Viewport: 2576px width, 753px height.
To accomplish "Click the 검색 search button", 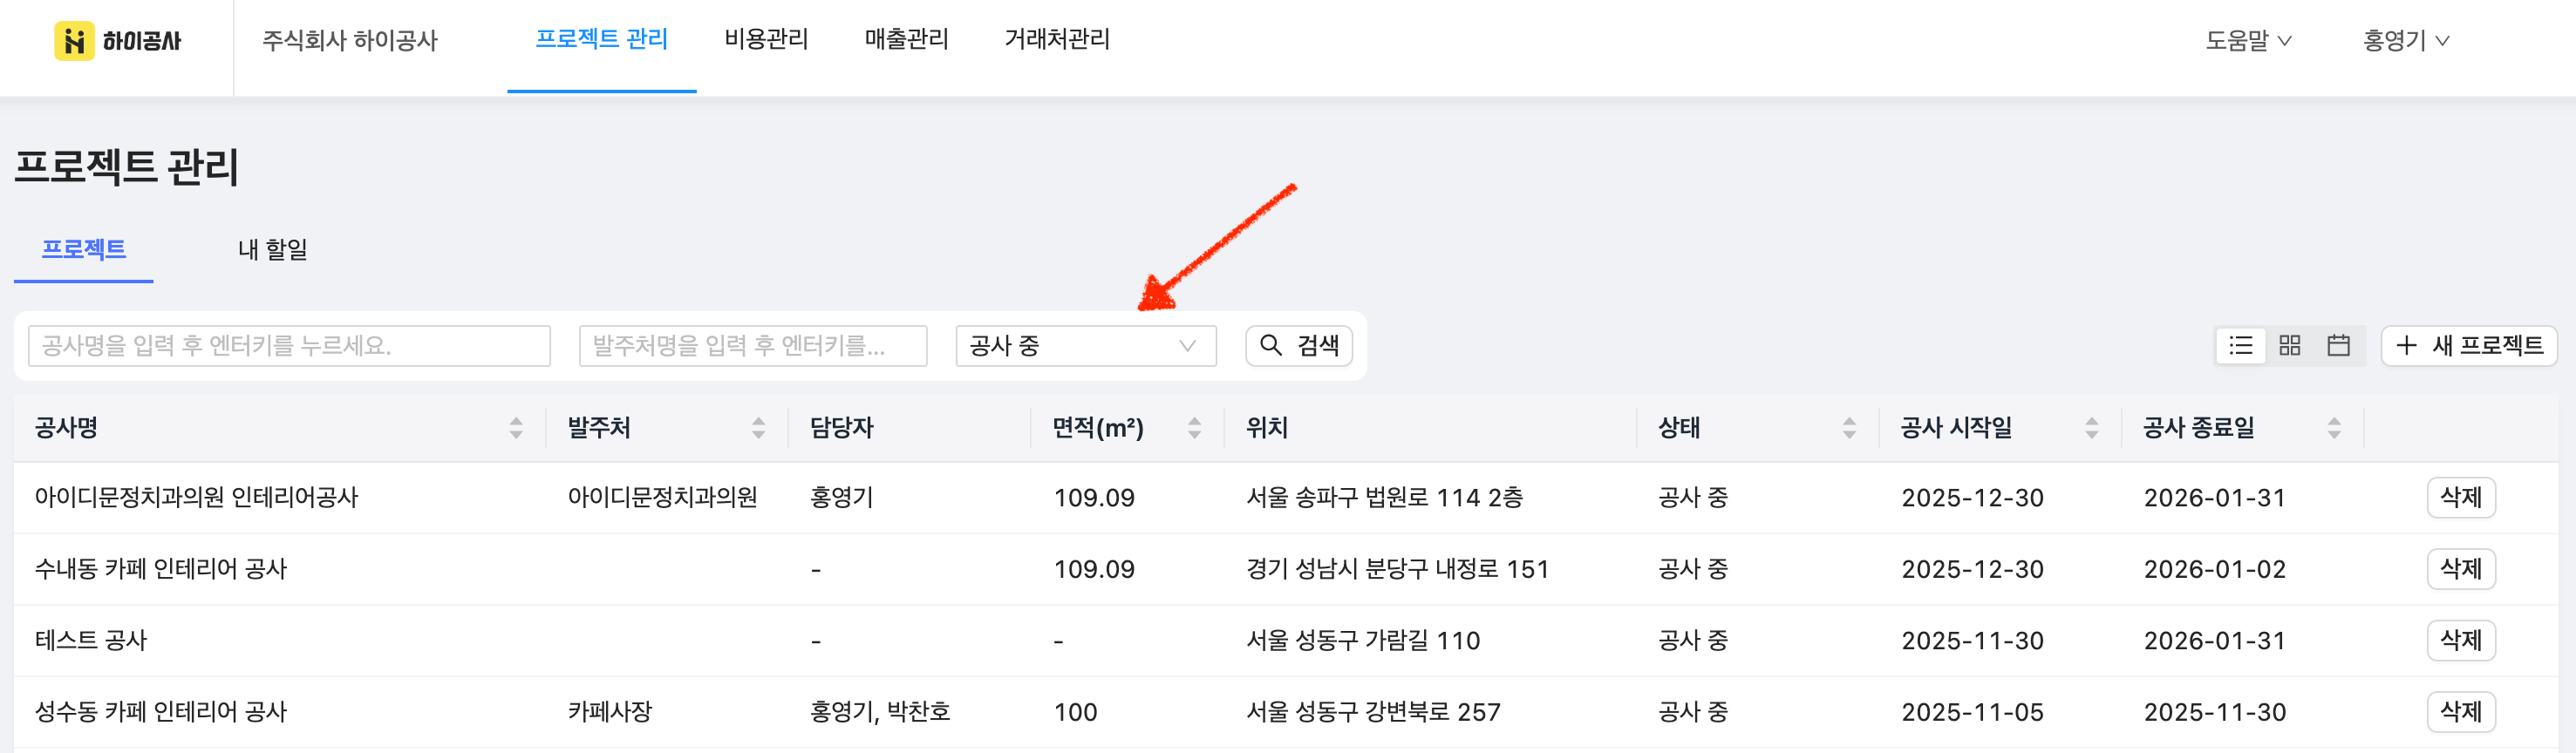I will (1298, 346).
